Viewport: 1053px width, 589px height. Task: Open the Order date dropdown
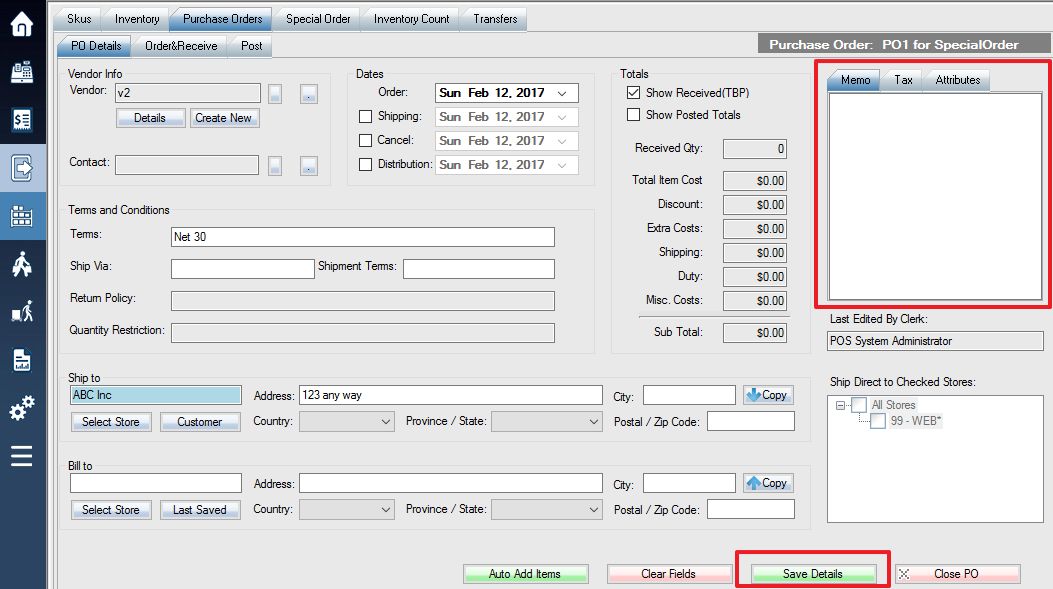click(x=562, y=93)
